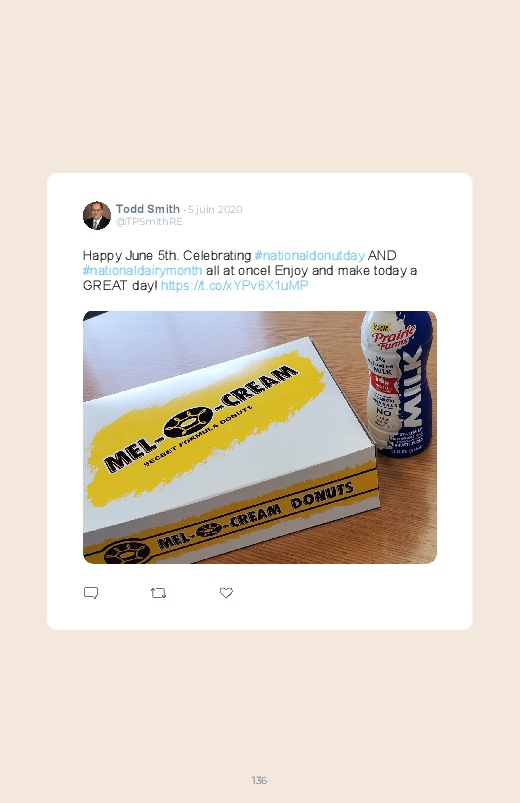Click page number 136 at bottom
Viewport: 520px width, 803px height.
[x=259, y=780]
